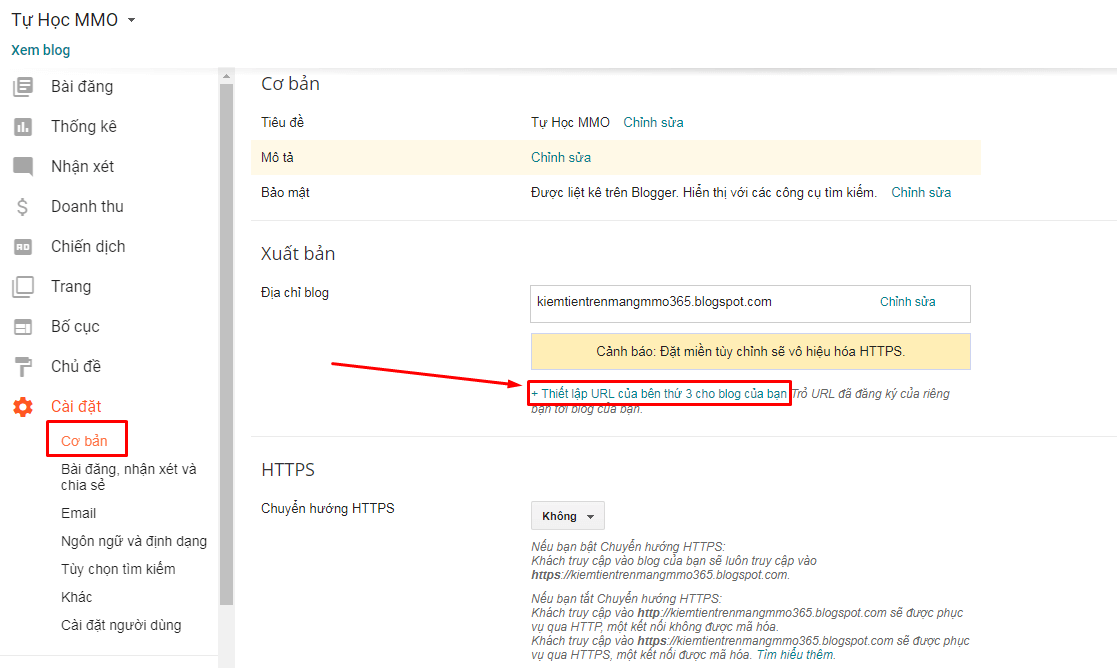Screen dimensions: 1117x668
Task: Open Bài đăng, nhận xét và chia sẻ
Action: pyautogui.click(x=128, y=477)
